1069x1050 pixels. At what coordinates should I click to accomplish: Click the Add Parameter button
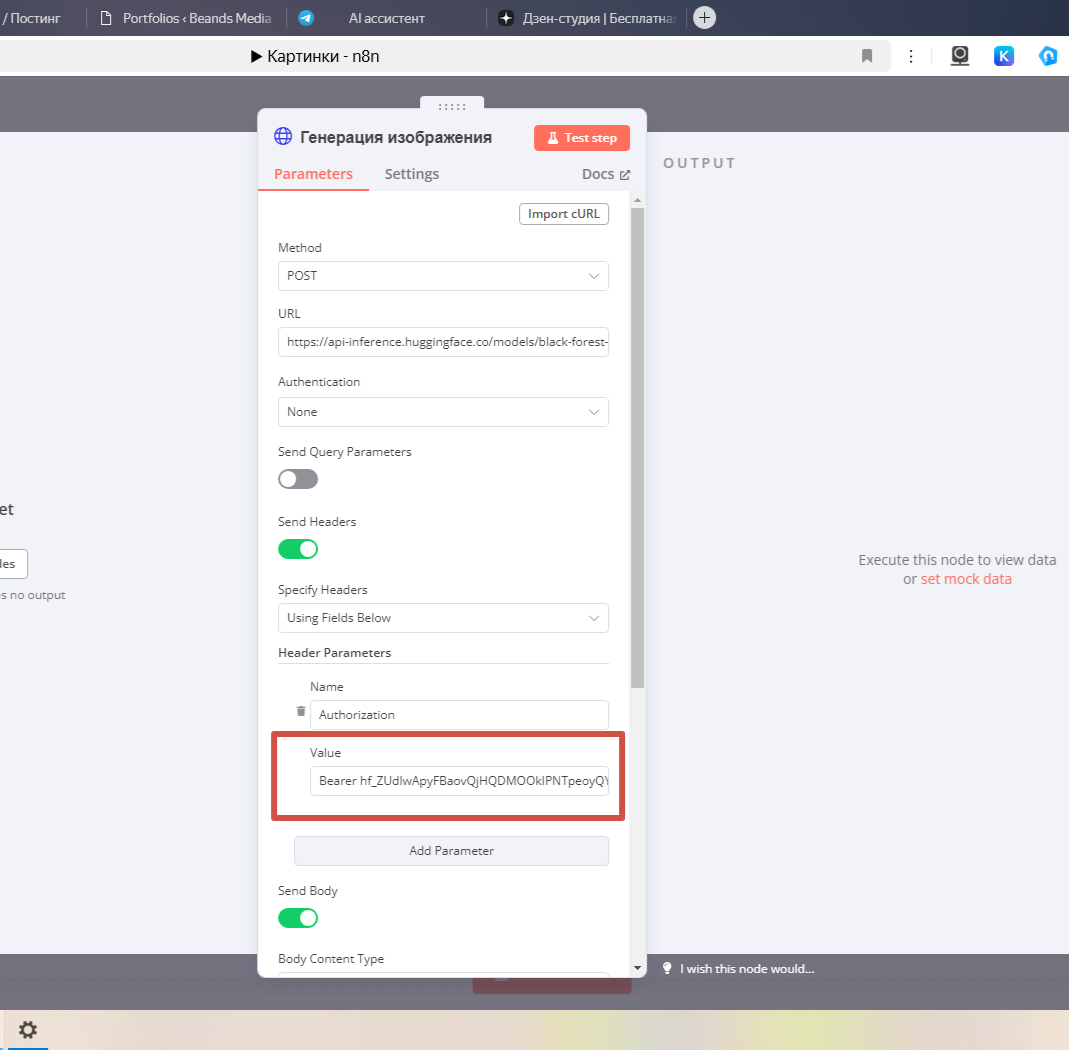pos(451,851)
